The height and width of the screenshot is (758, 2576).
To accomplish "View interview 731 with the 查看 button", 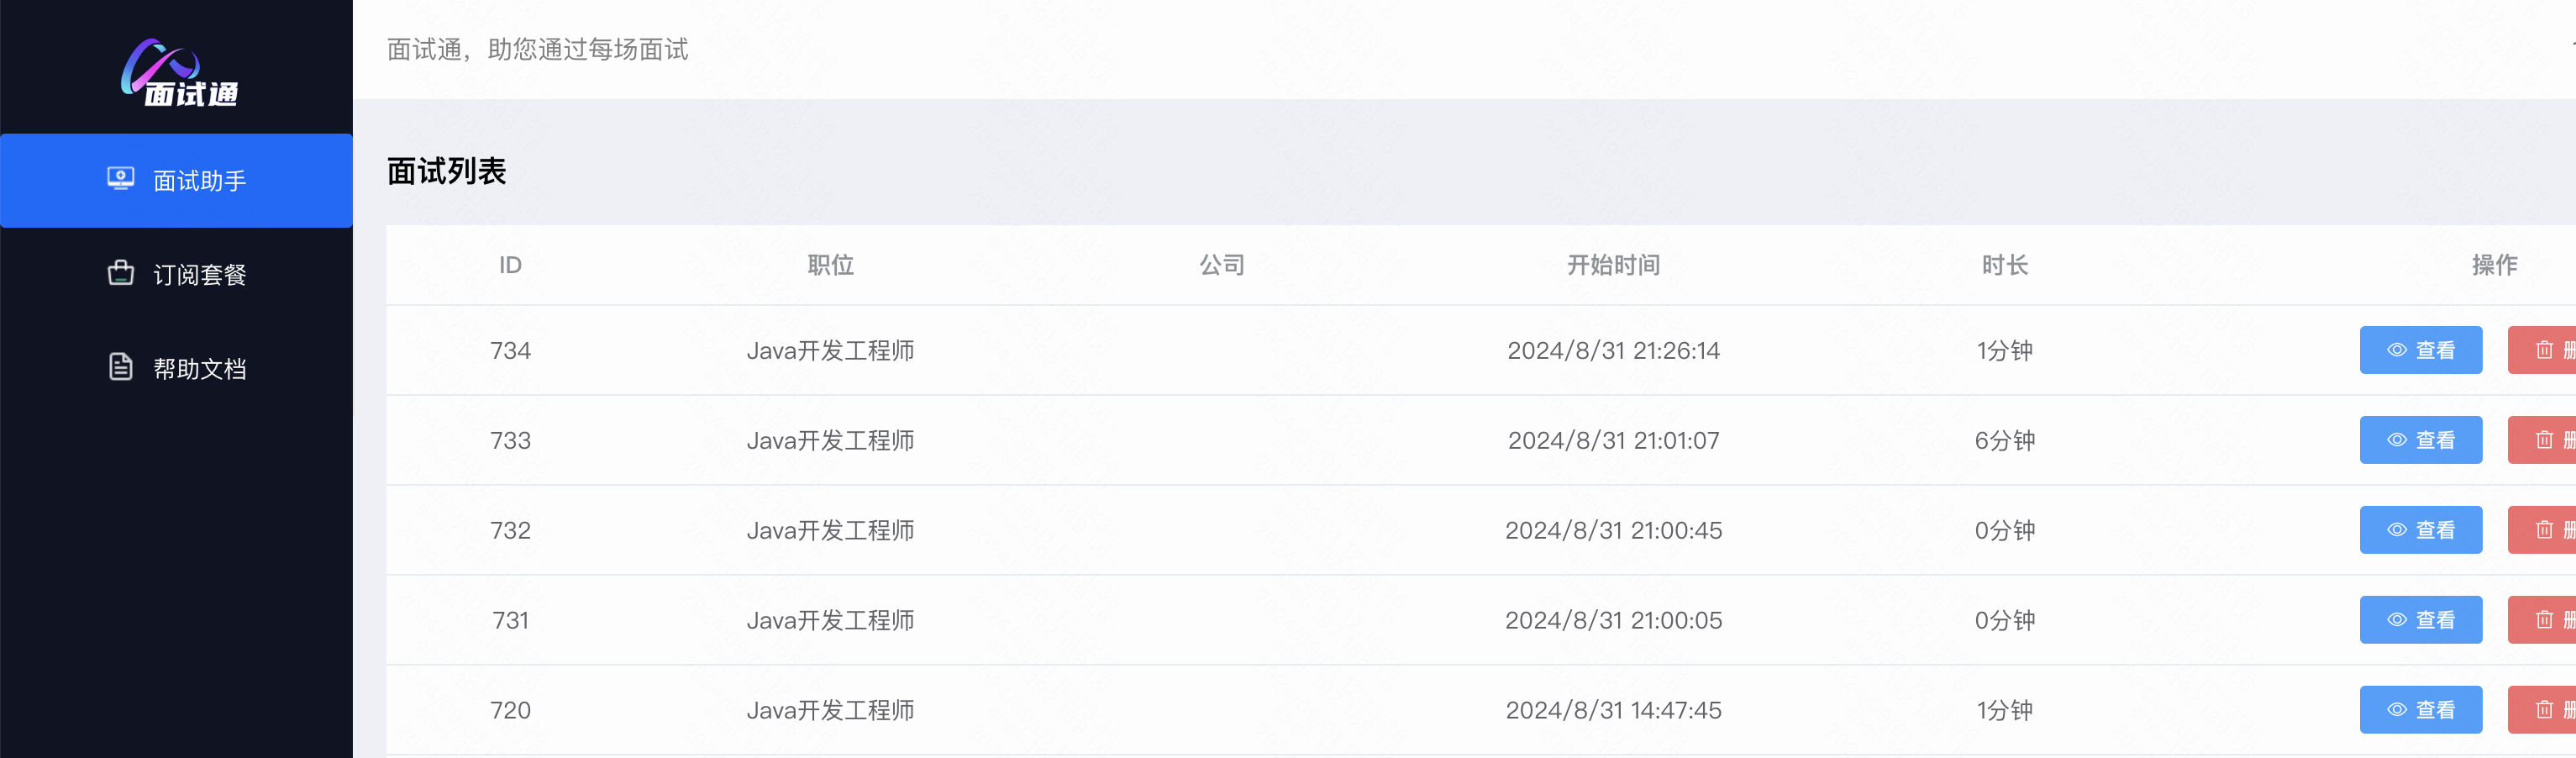I will click(2421, 620).
